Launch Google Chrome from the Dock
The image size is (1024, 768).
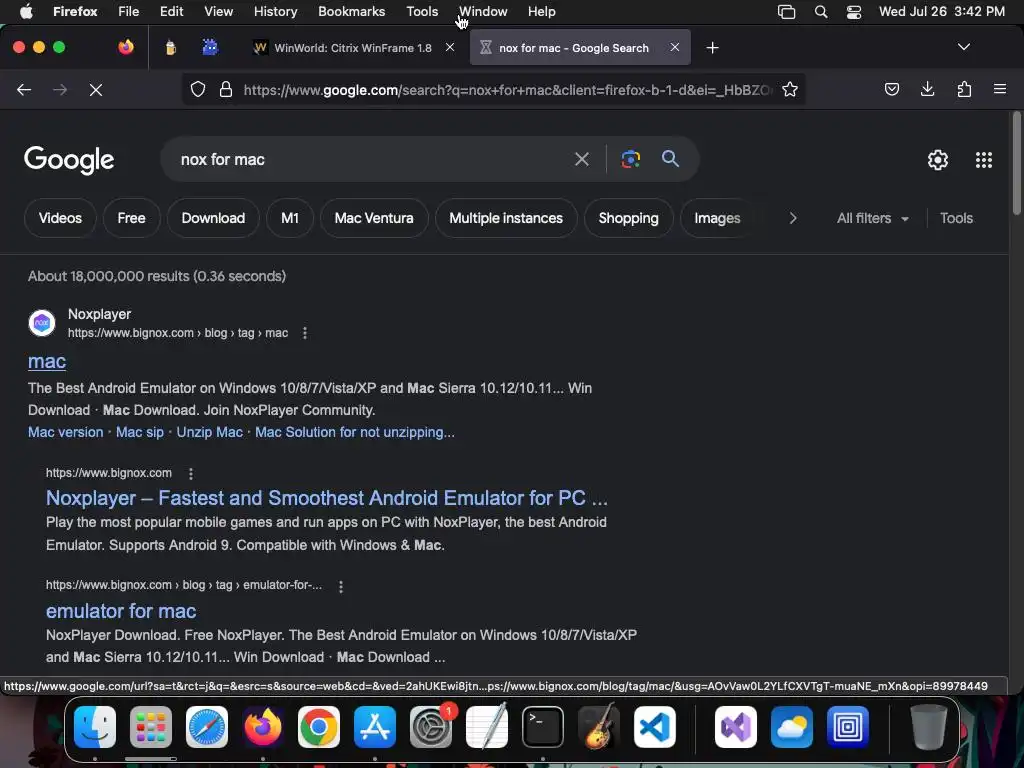click(319, 727)
